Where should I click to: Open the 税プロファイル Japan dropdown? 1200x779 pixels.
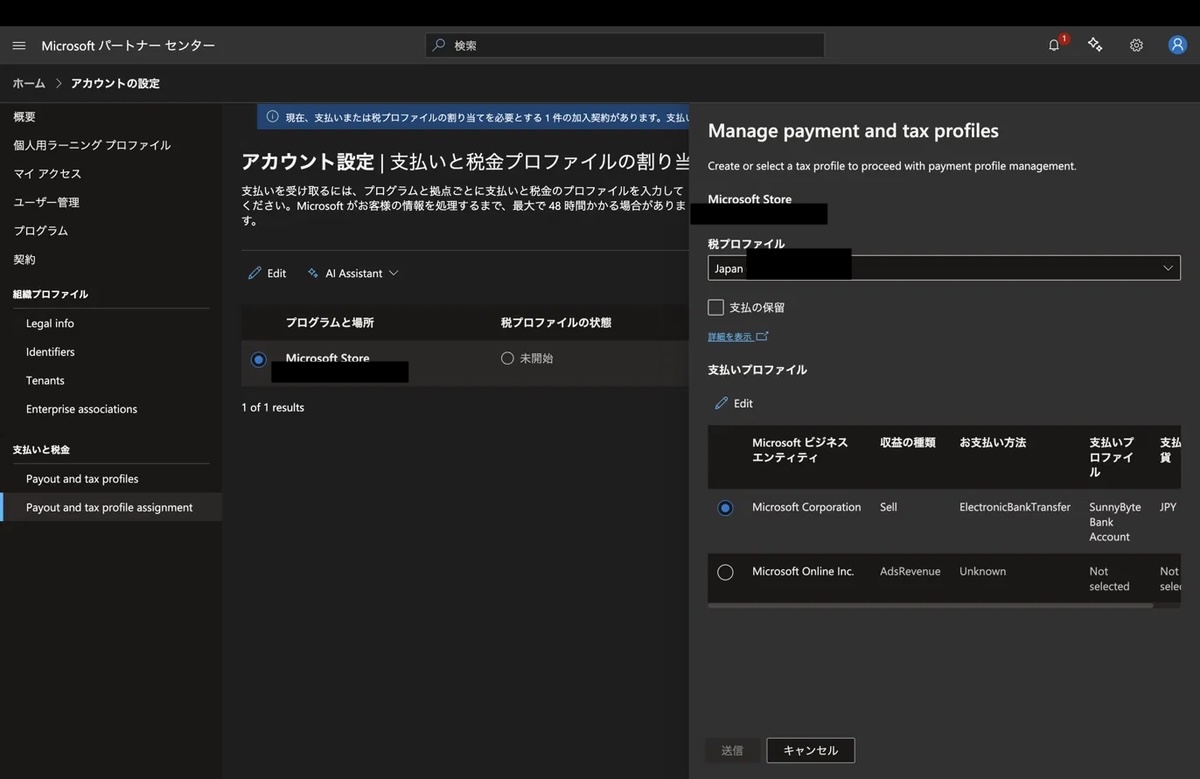[x=944, y=268]
